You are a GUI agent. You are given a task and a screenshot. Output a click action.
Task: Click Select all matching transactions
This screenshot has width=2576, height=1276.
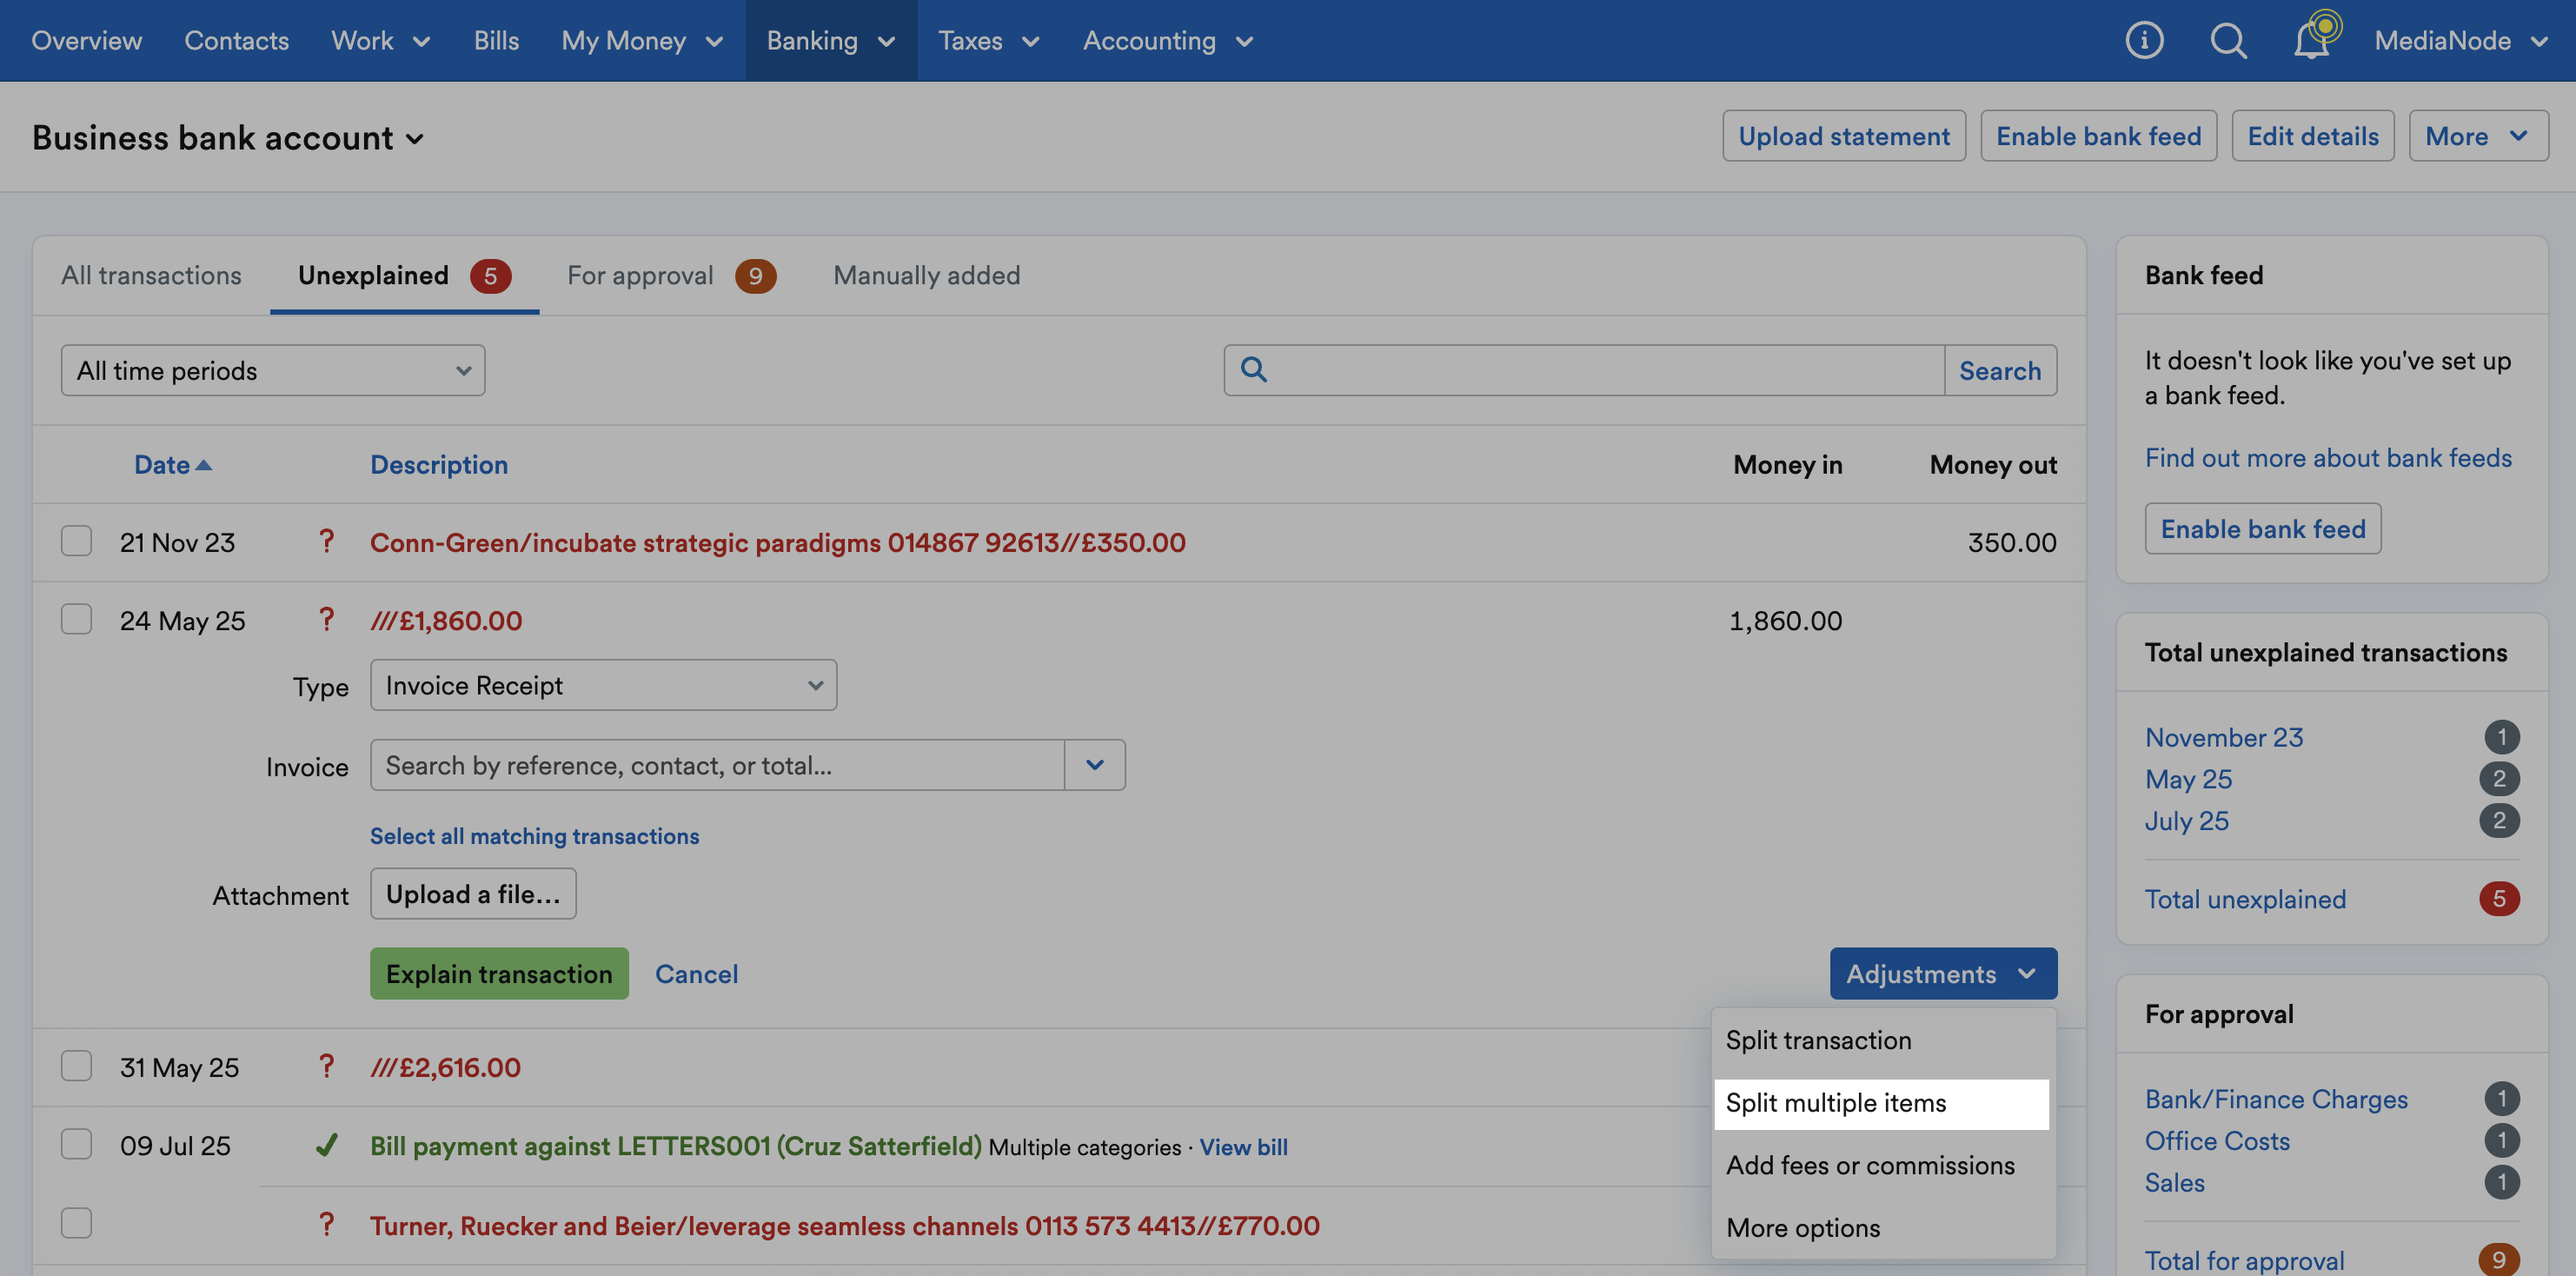(x=534, y=835)
